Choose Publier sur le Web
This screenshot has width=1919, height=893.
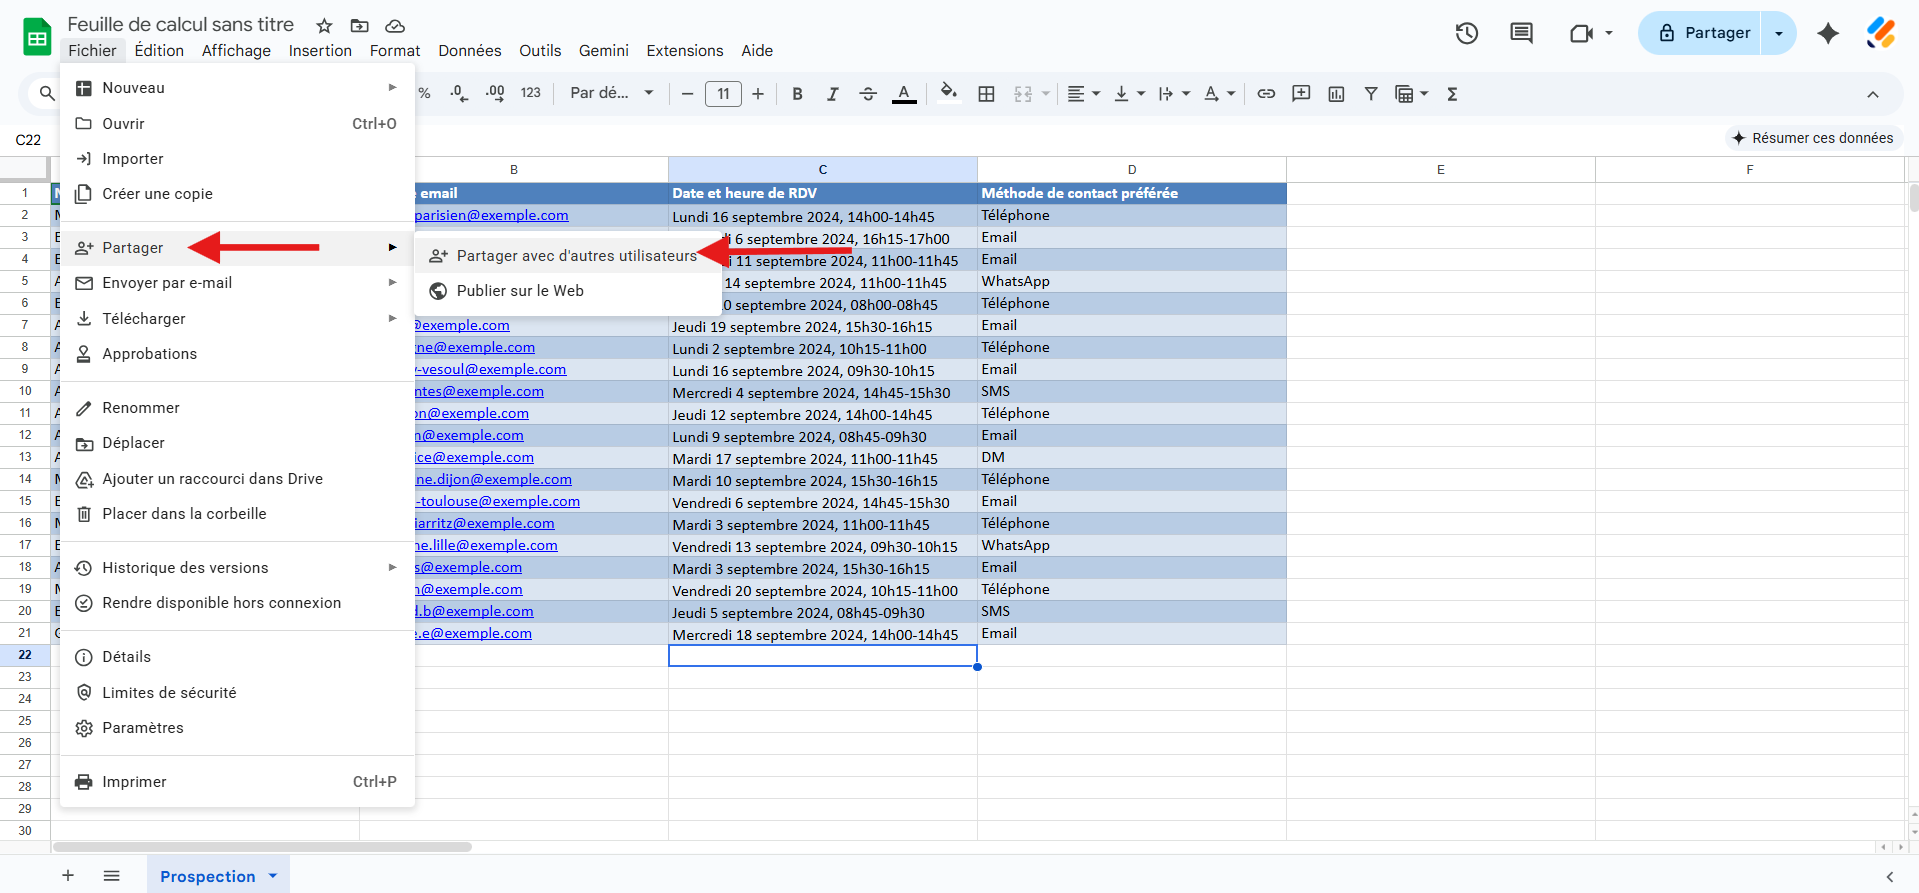568,291
